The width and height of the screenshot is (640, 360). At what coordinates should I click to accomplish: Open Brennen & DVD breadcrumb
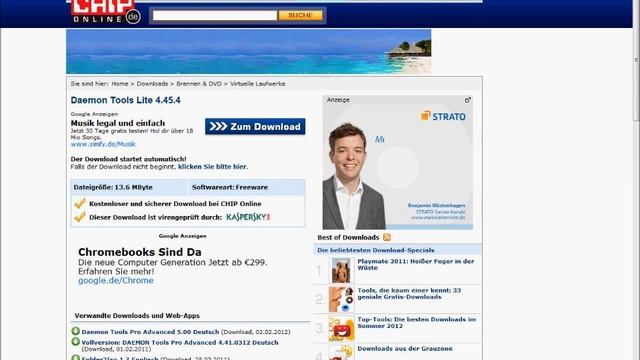(x=199, y=84)
